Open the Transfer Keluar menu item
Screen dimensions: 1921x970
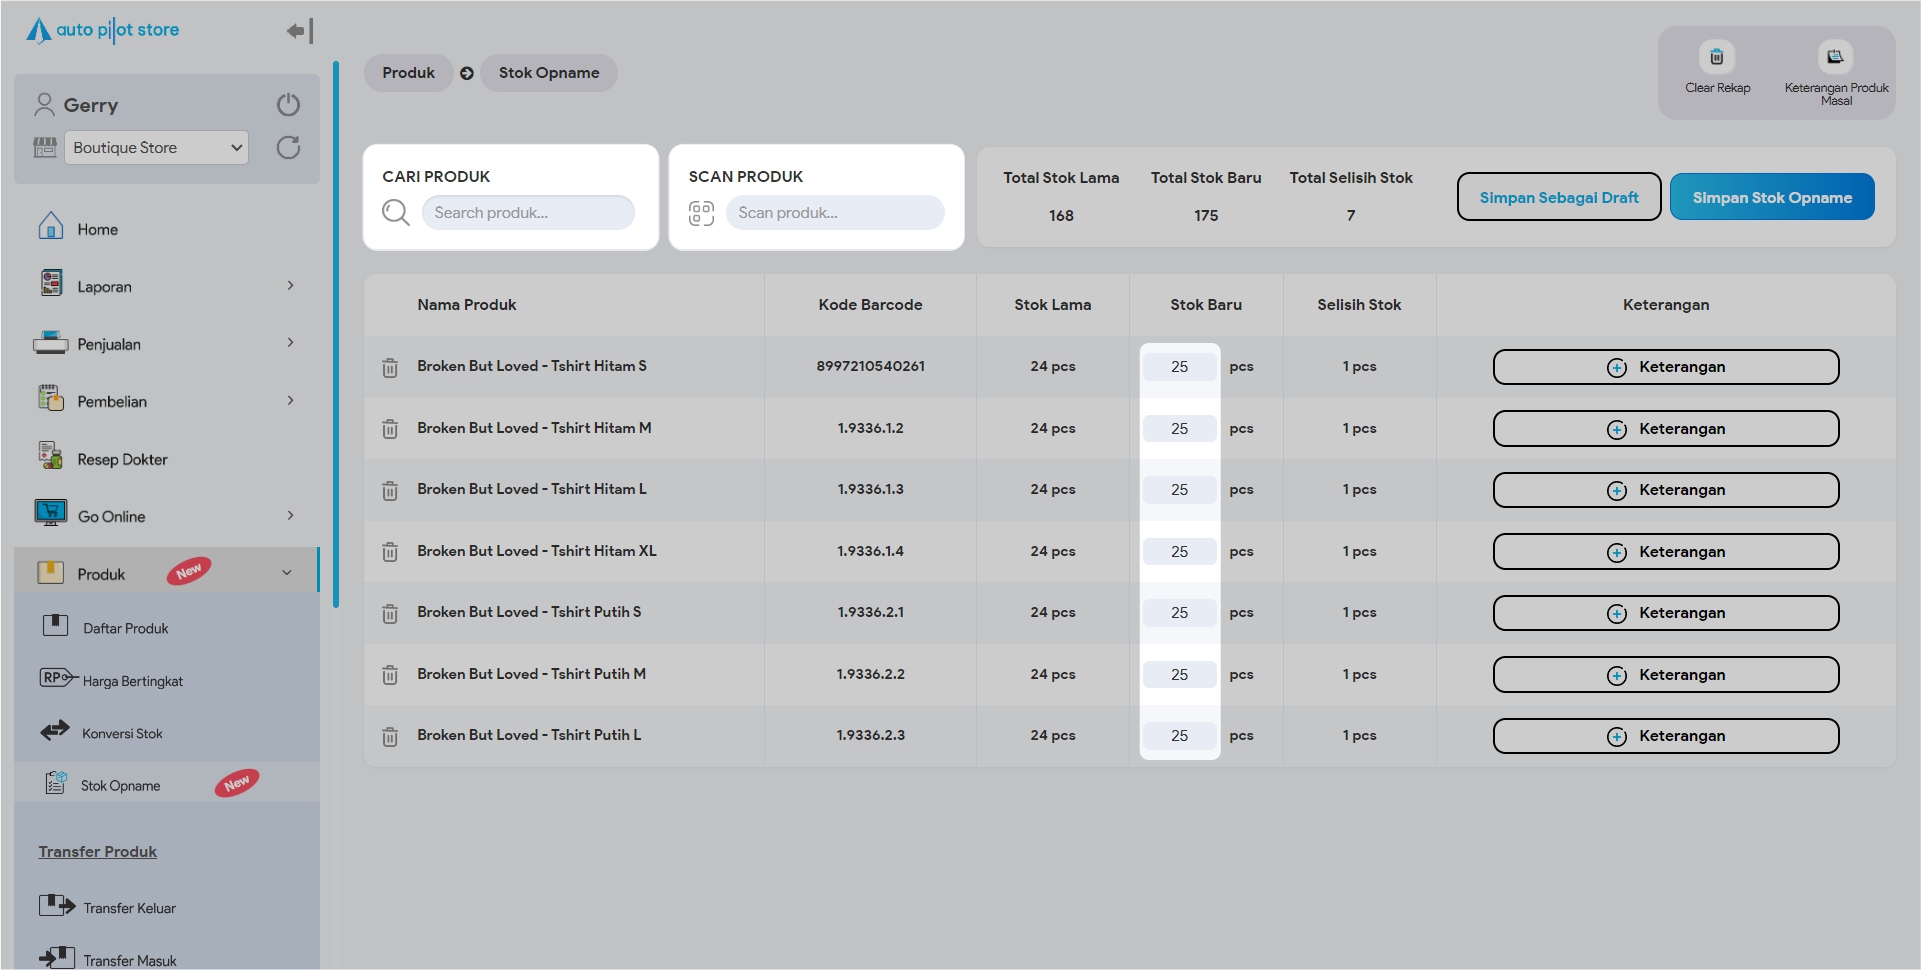129,908
